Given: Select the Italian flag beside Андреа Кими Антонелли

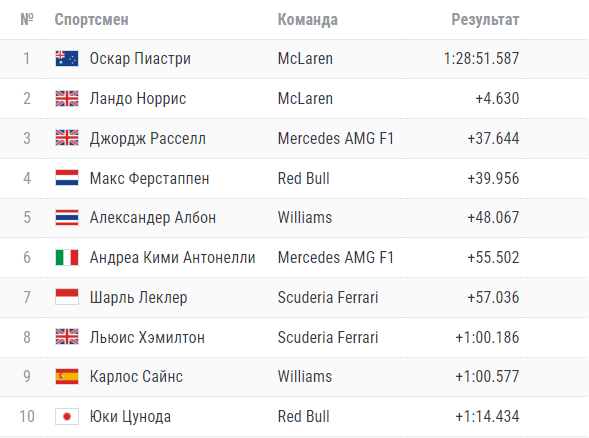Looking at the screenshot, I should (x=67, y=257).
